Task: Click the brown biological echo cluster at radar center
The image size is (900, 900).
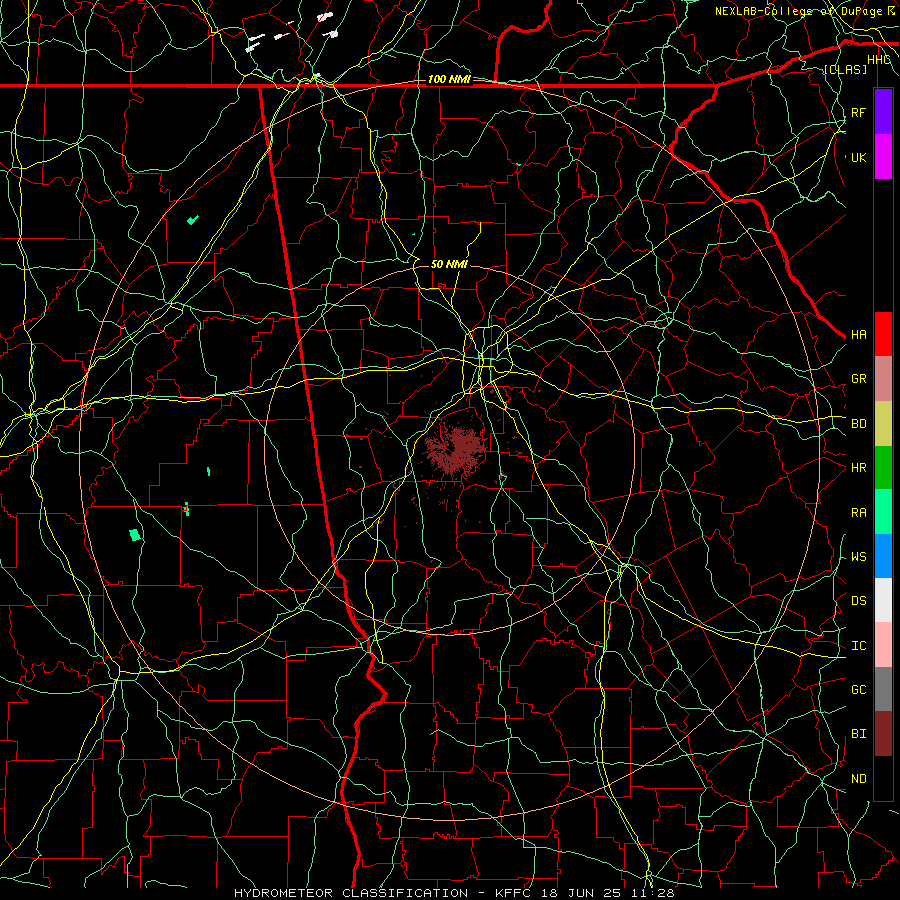Action: pyautogui.click(x=455, y=448)
